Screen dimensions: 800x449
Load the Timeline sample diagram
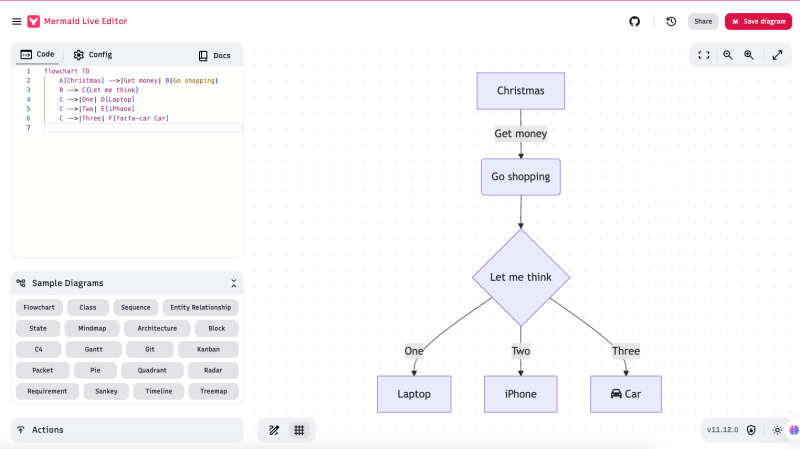tap(159, 391)
